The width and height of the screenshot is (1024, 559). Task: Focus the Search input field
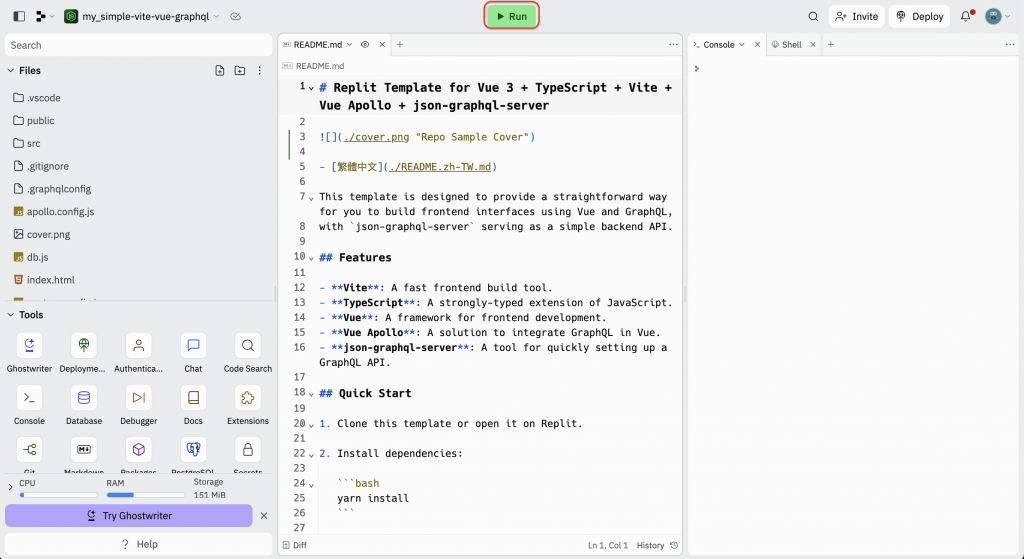click(138, 45)
